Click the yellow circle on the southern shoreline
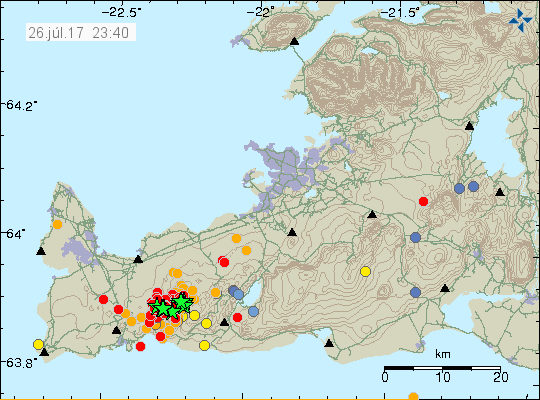The height and width of the screenshot is (400, 540). click(x=205, y=345)
